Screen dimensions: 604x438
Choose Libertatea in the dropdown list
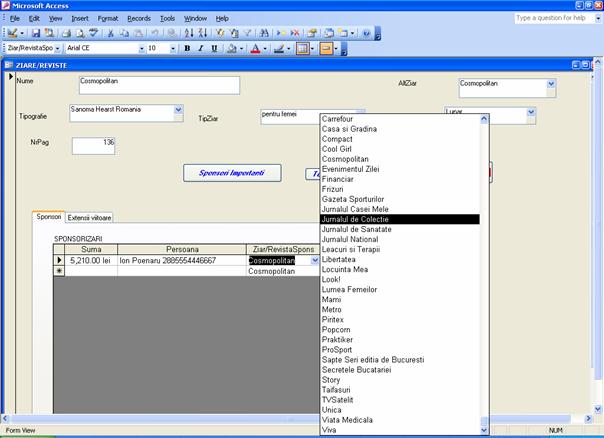coord(345,259)
